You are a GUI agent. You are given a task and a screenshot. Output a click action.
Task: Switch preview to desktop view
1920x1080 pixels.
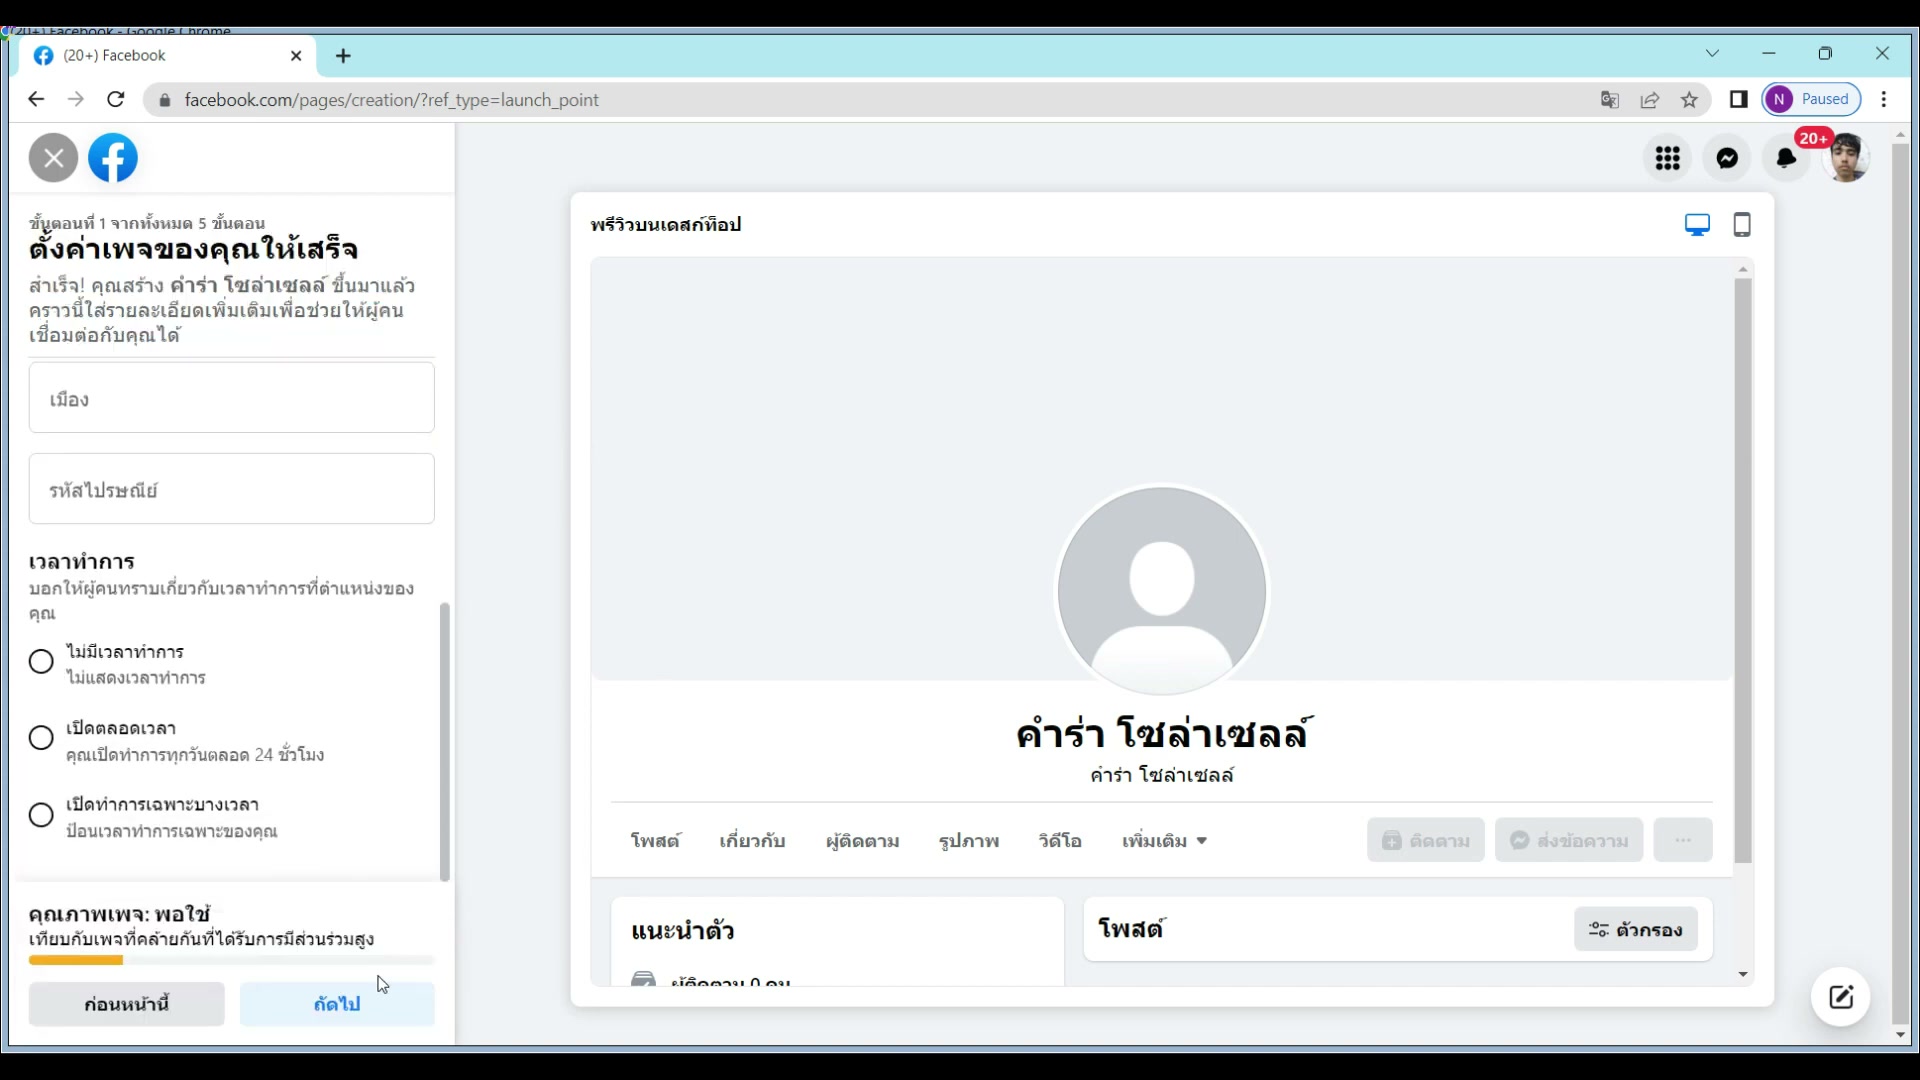pos(1697,225)
